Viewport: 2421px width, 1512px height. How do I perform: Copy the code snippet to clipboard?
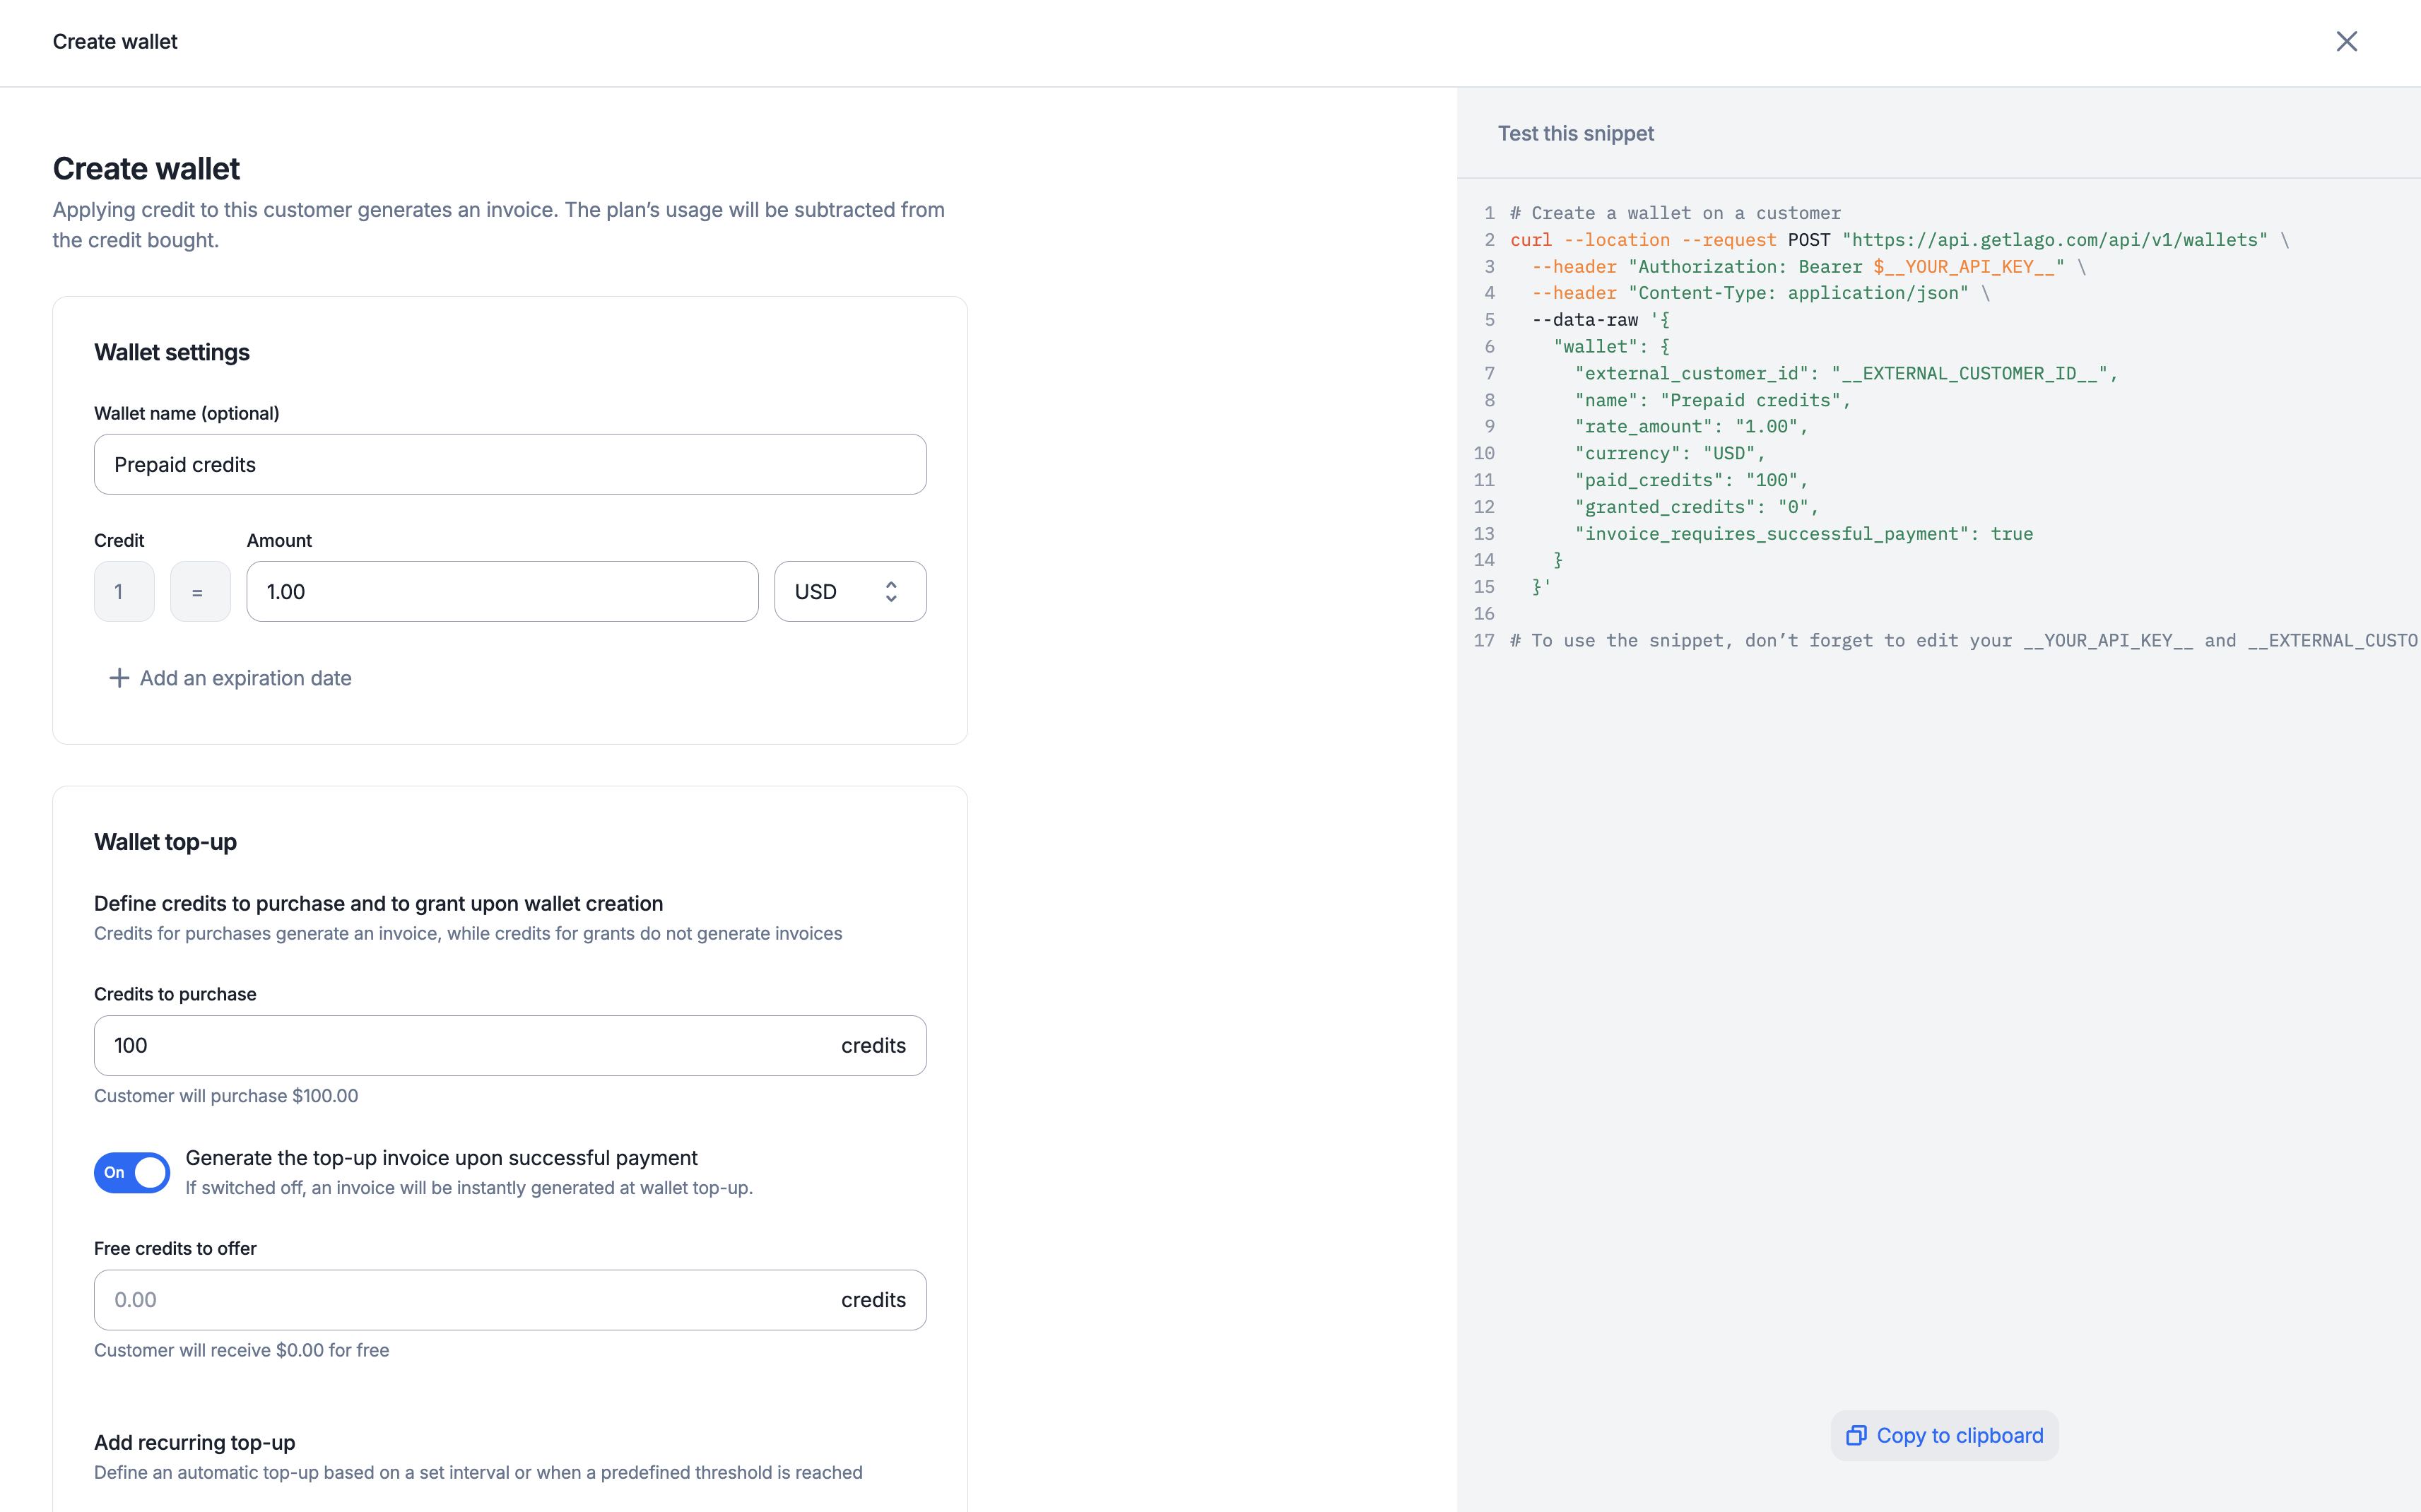pyautogui.click(x=1943, y=1434)
